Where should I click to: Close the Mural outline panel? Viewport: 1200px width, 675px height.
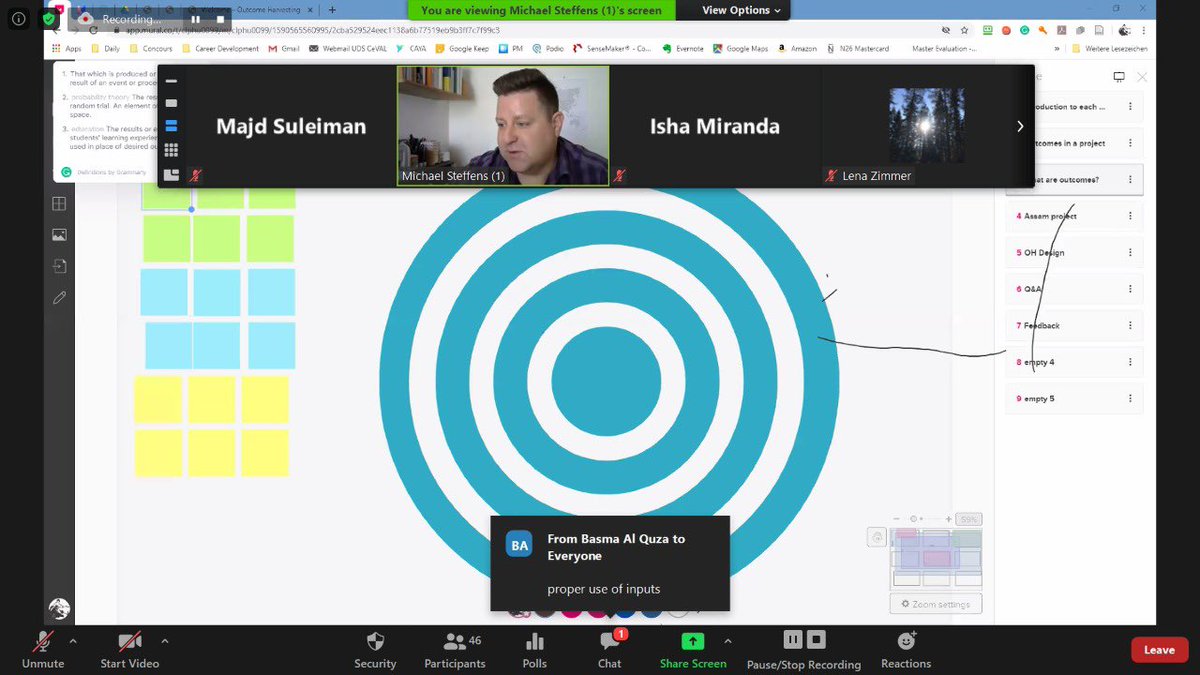click(1142, 77)
